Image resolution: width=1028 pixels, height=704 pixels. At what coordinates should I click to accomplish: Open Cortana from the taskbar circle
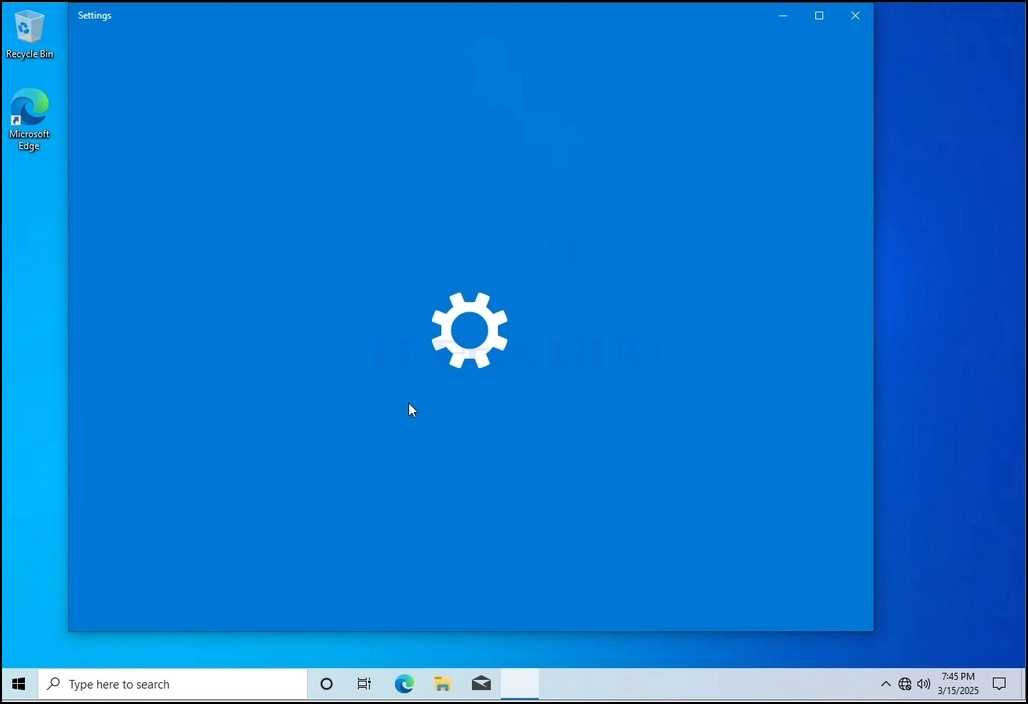coord(326,684)
